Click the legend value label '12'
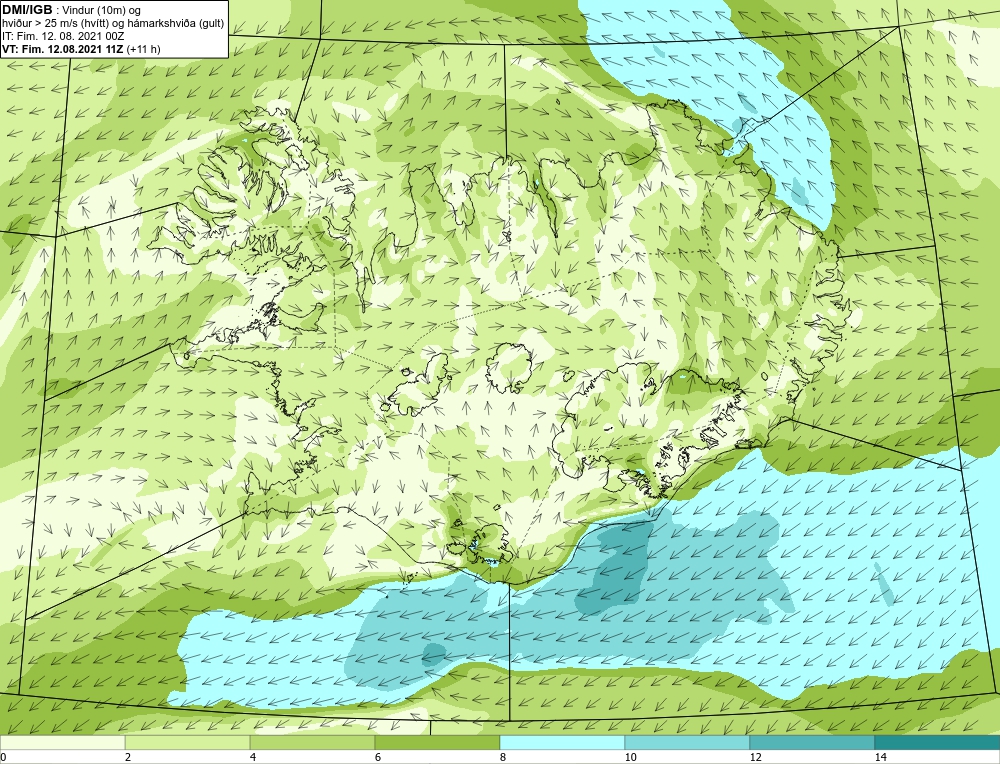Image resolution: width=1000 pixels, height=764 pixels. [x=755, y=757]
